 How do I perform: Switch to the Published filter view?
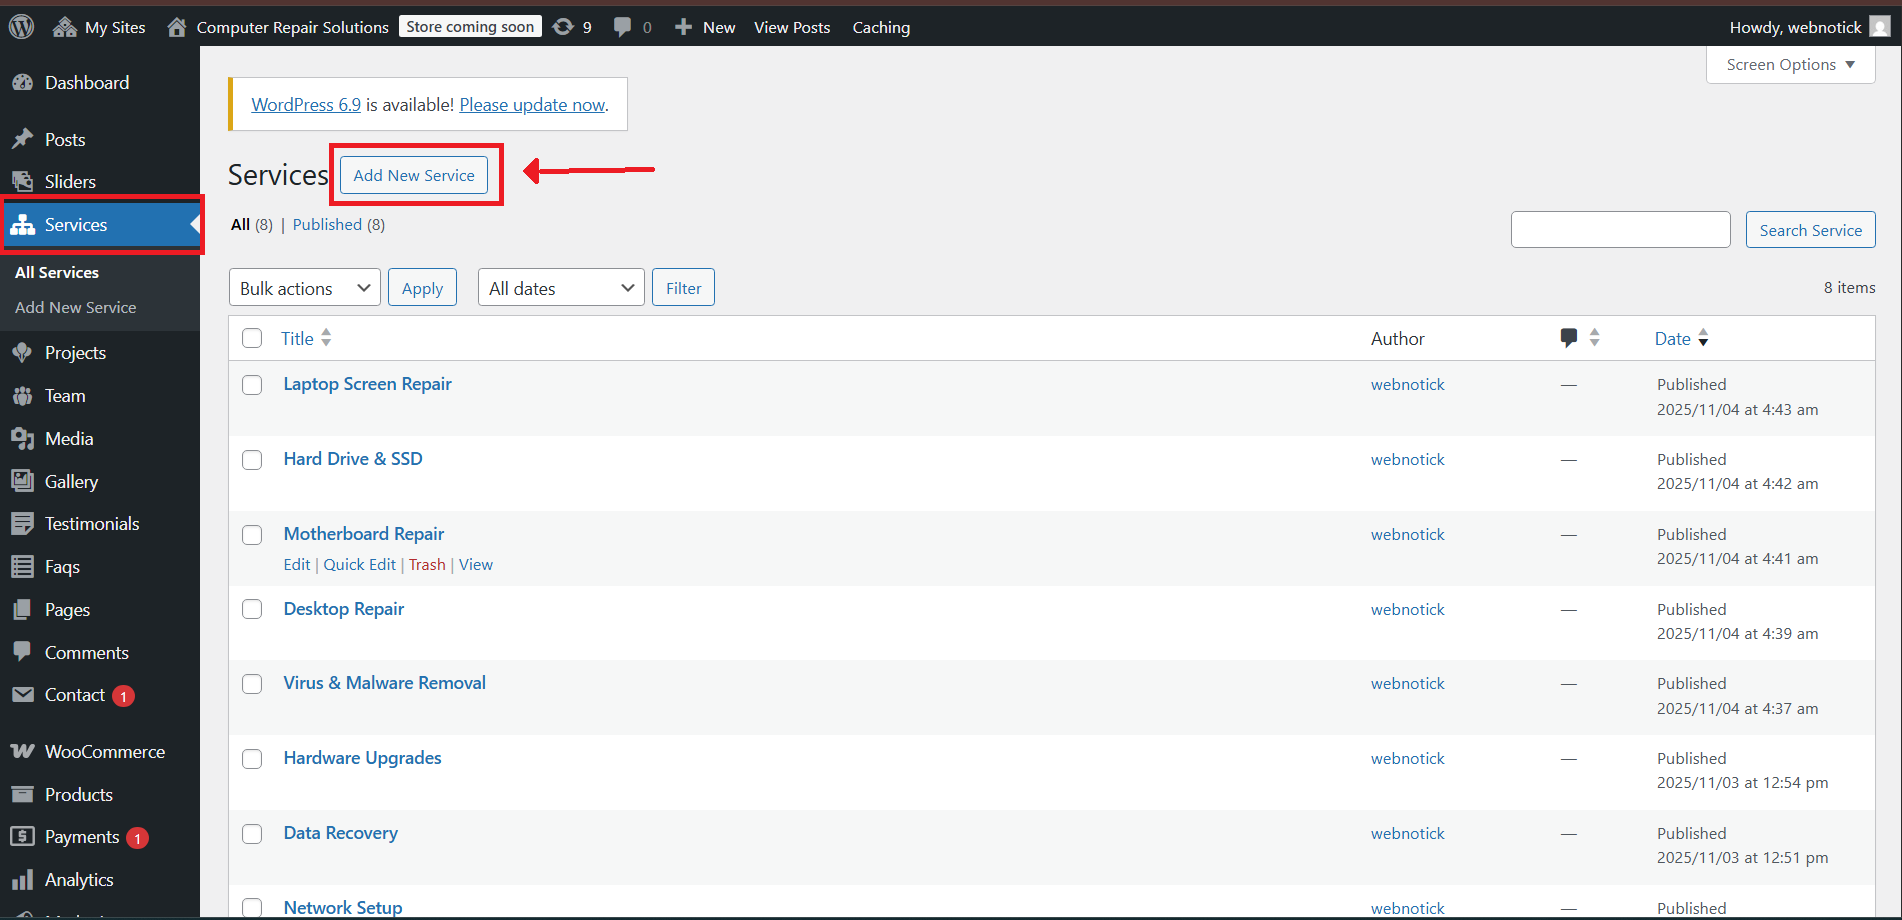point(327,225)
